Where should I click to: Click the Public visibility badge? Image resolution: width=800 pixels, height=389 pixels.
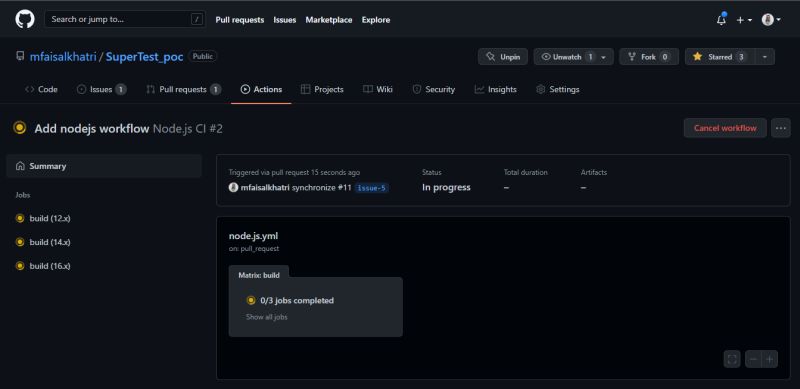coord(203,56)
